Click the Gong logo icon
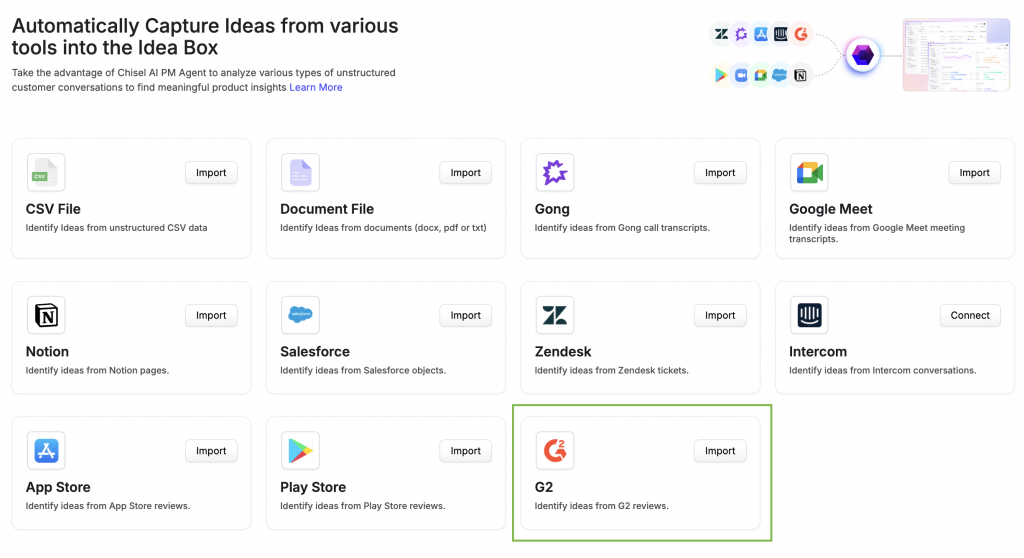1024x558 pixels. click(x=554, y=173)
